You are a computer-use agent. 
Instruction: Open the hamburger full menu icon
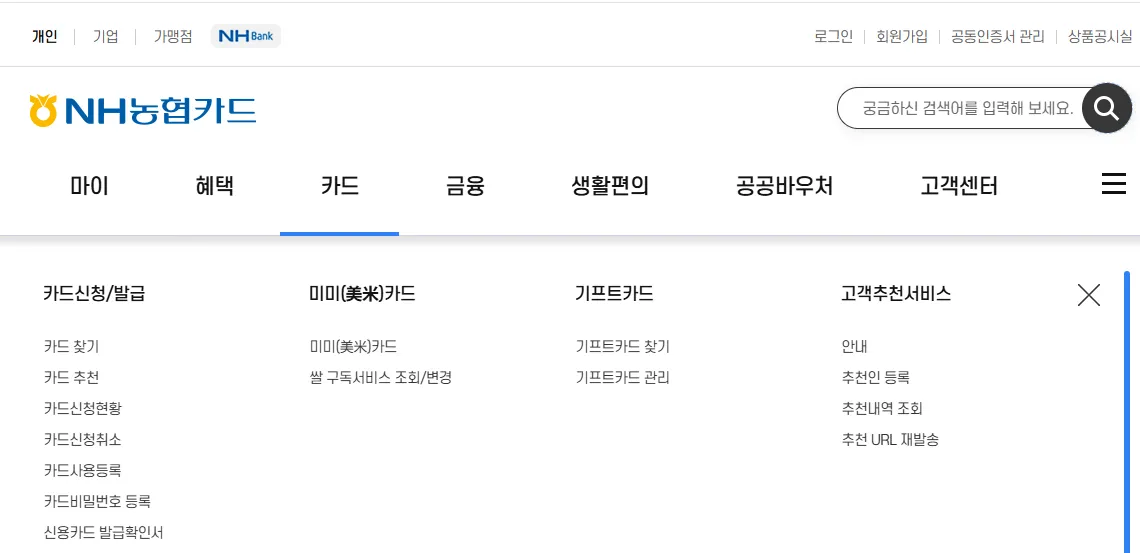tap(1113, 185)
